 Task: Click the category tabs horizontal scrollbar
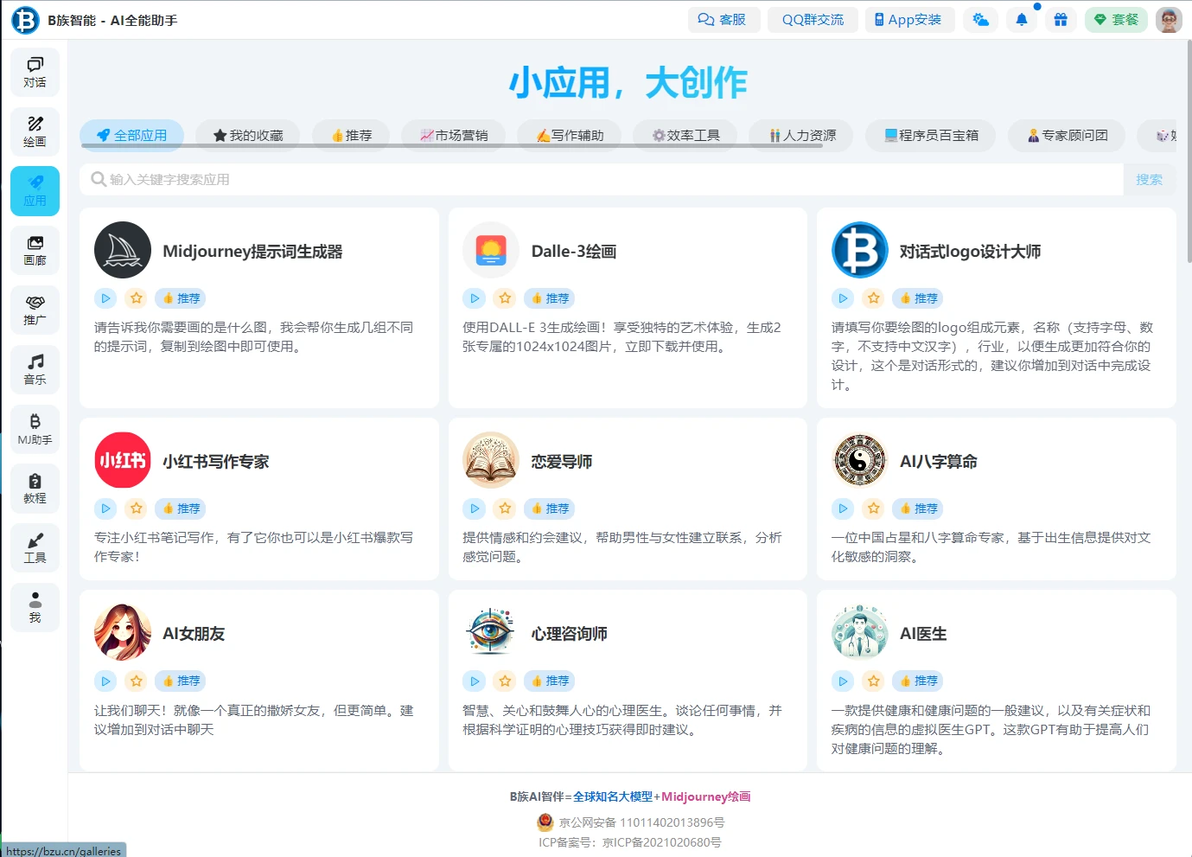452,145
